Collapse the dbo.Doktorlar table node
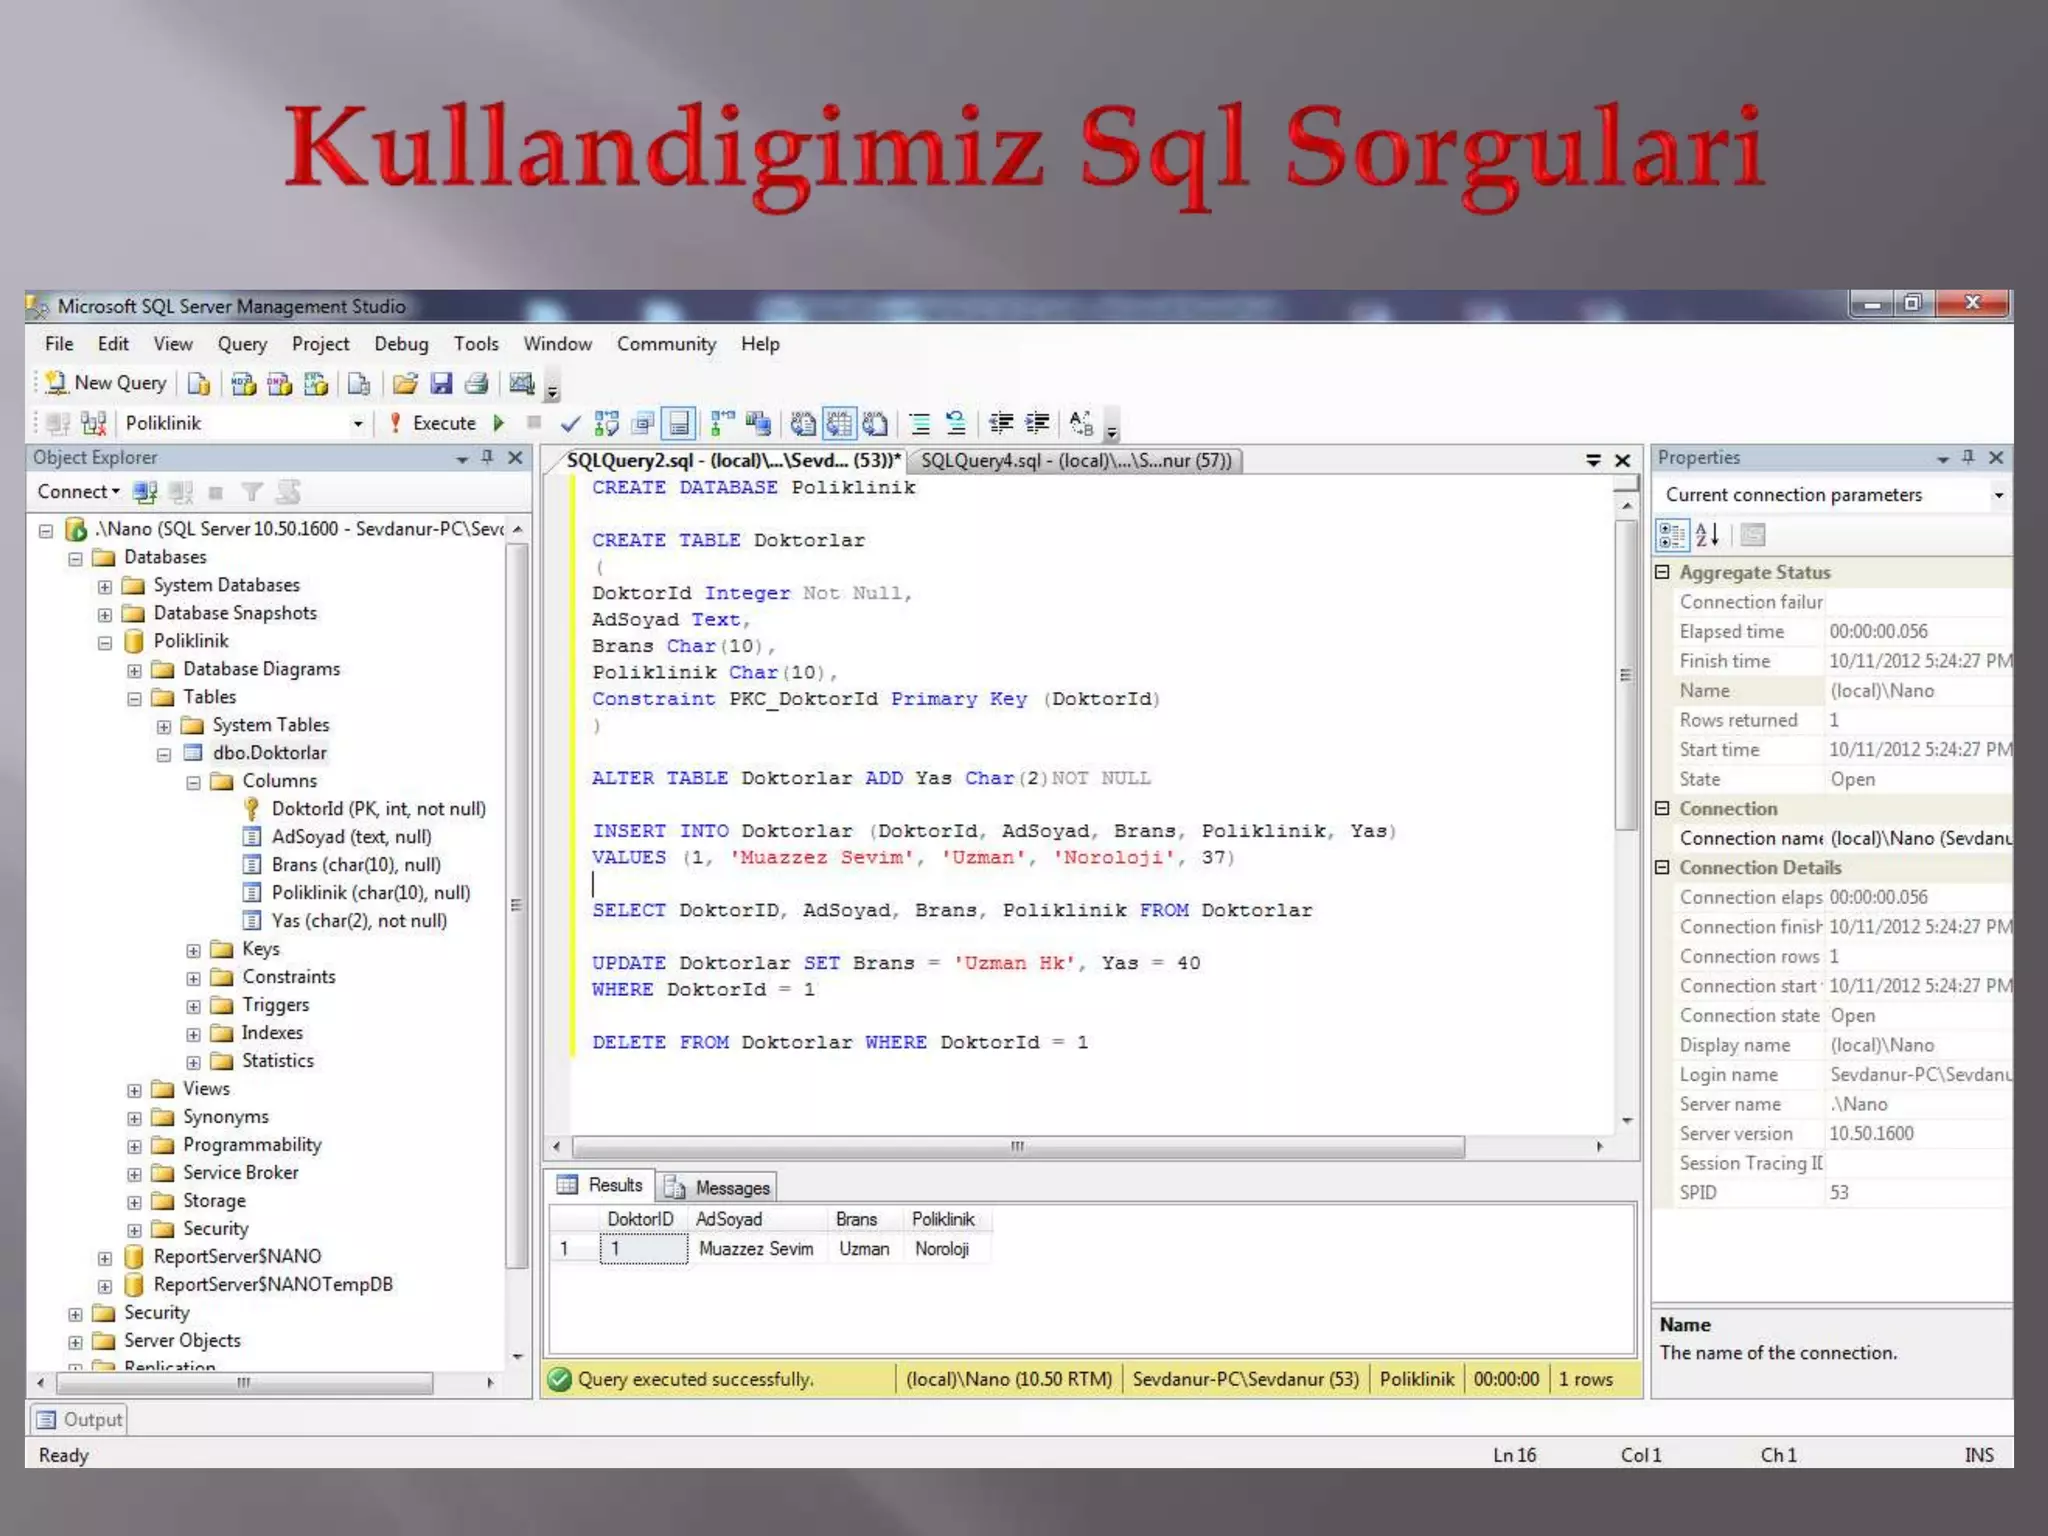The image size is (2048, 1536). click(x=164, y=755)
